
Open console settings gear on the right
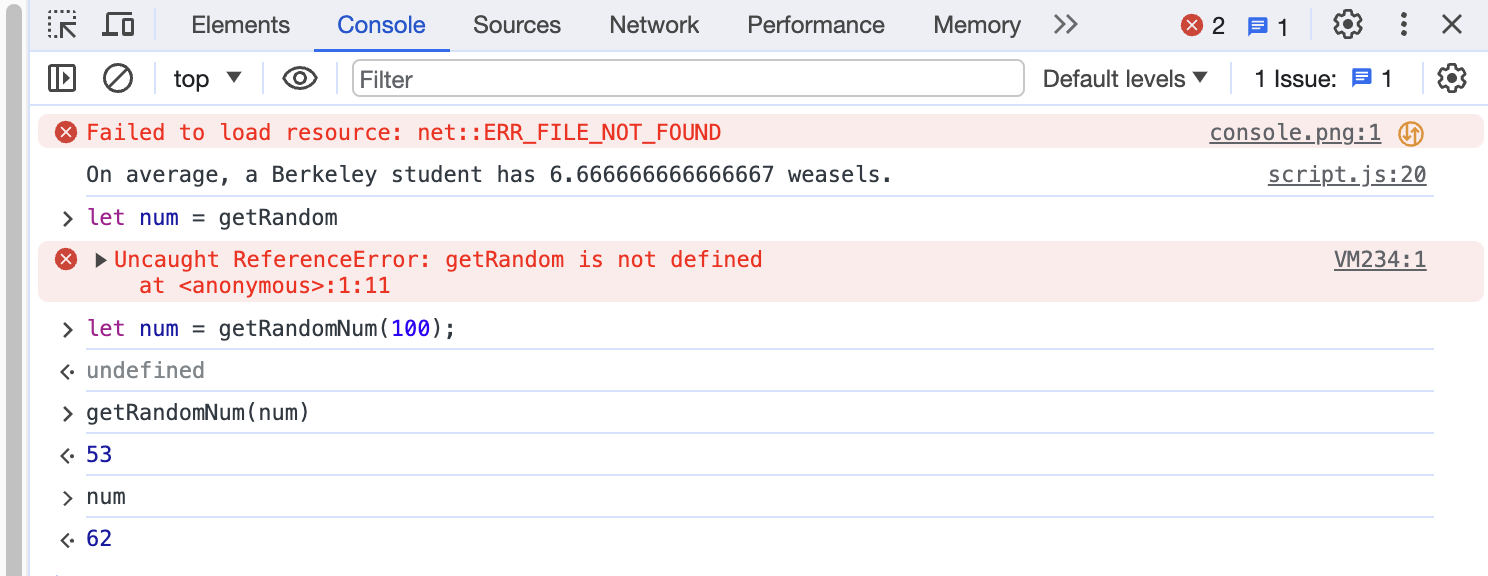tap(1451, 78)
